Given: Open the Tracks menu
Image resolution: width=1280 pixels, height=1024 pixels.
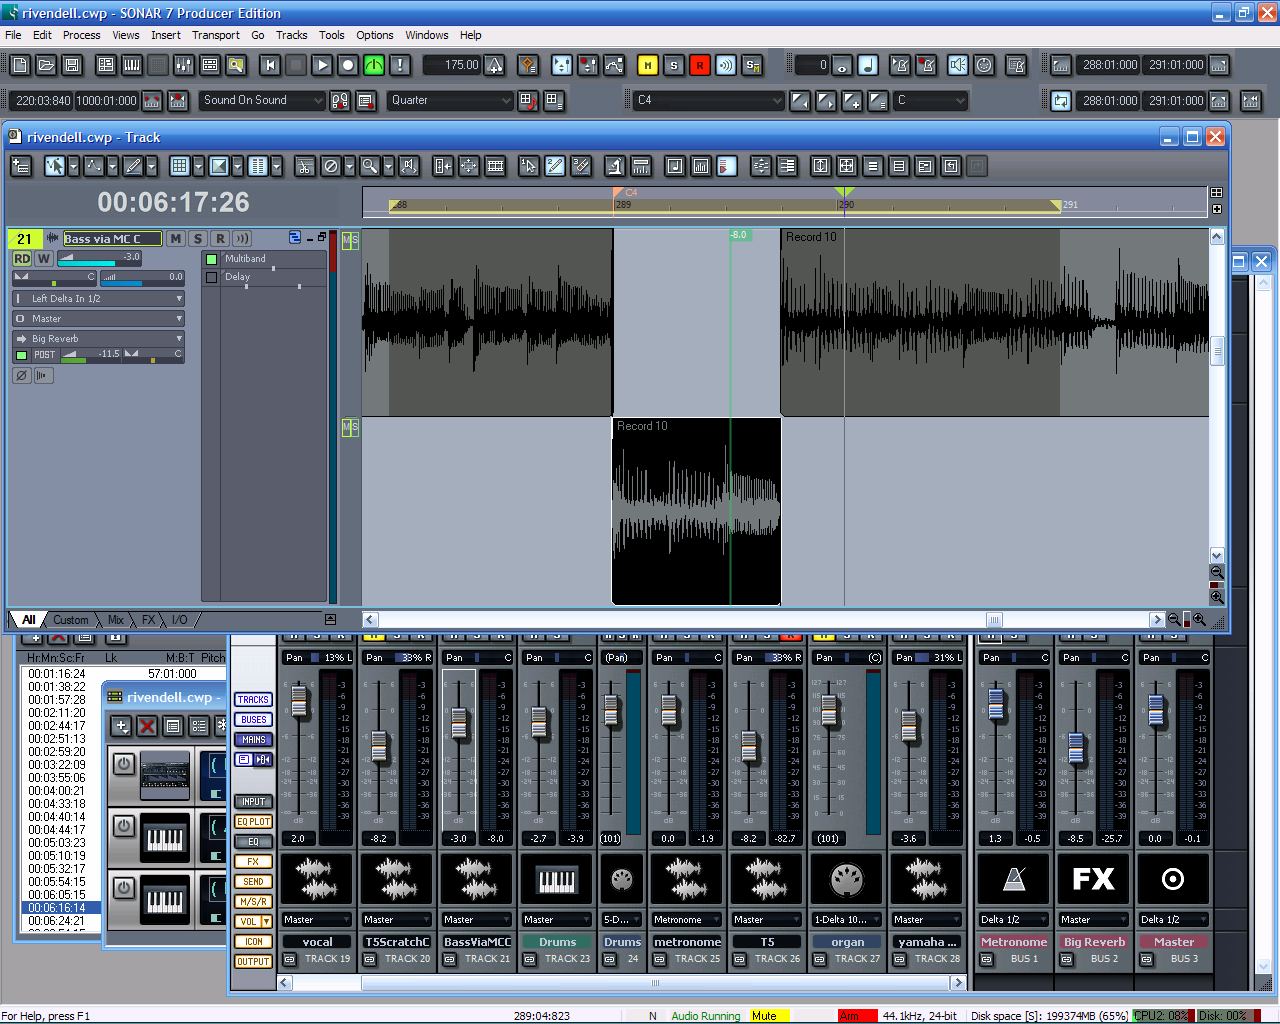Looking at the screenshot, I should [x=292, y=35].
